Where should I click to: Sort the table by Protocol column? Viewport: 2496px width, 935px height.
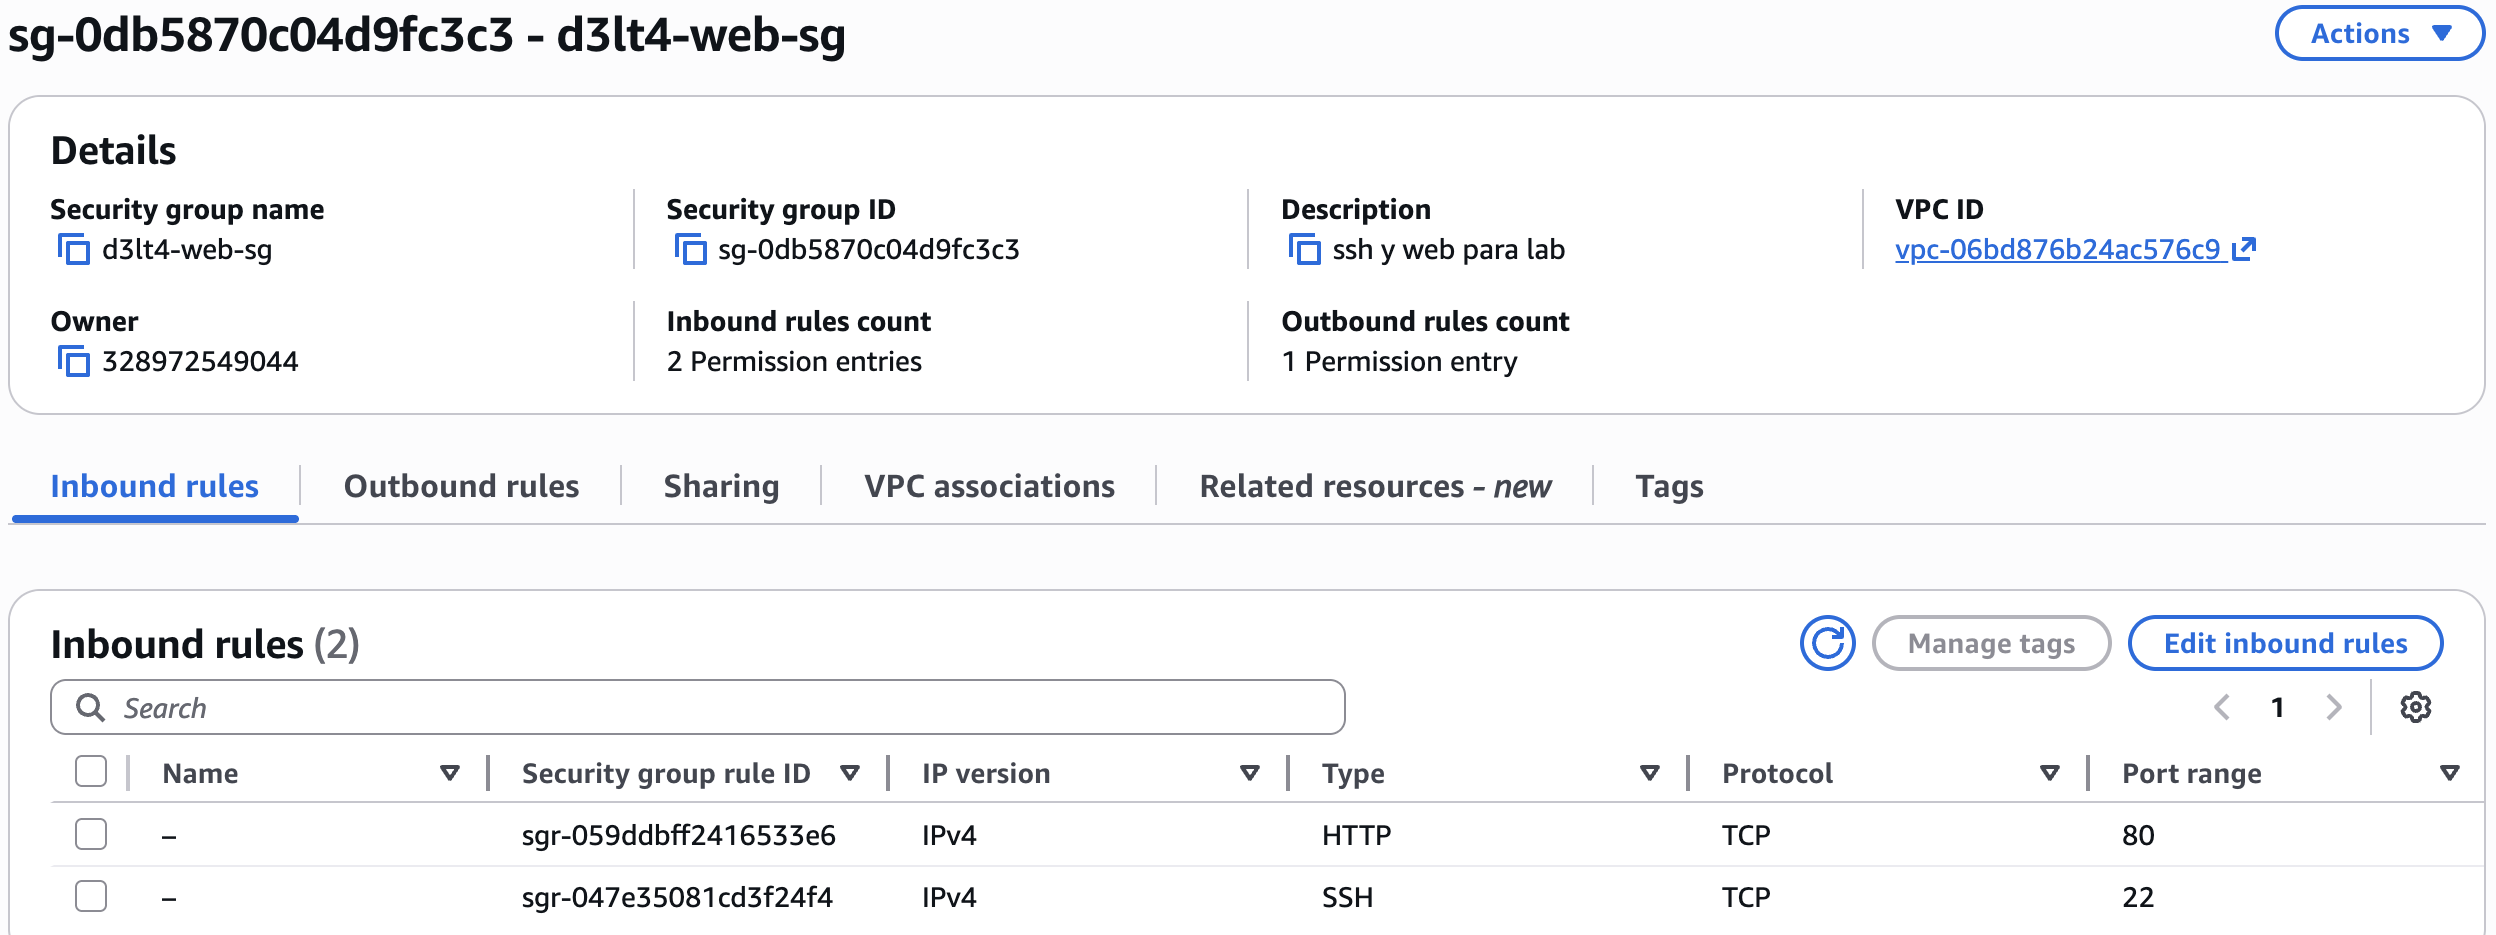pos(2049,773)
